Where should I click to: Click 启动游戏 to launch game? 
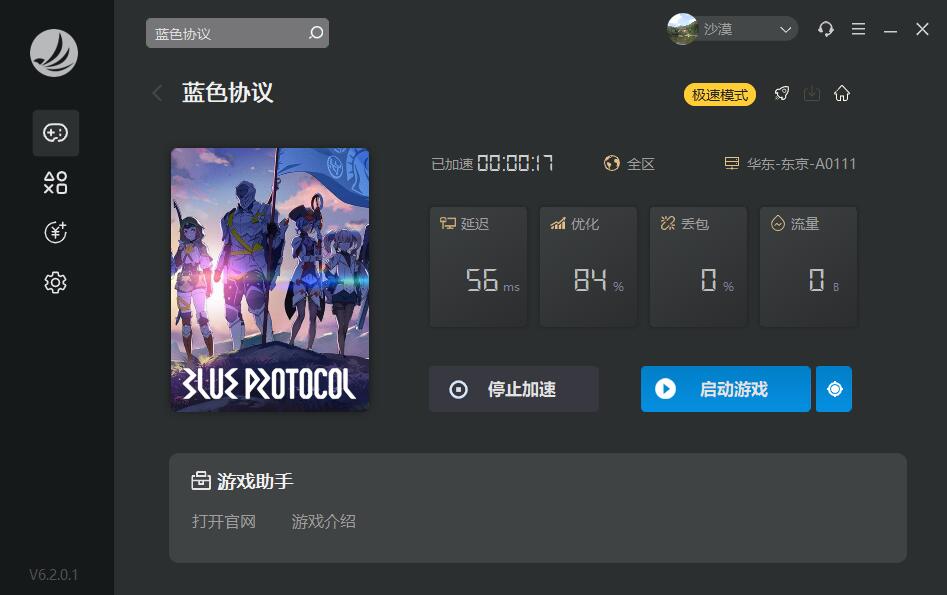[x=726, y=389]
